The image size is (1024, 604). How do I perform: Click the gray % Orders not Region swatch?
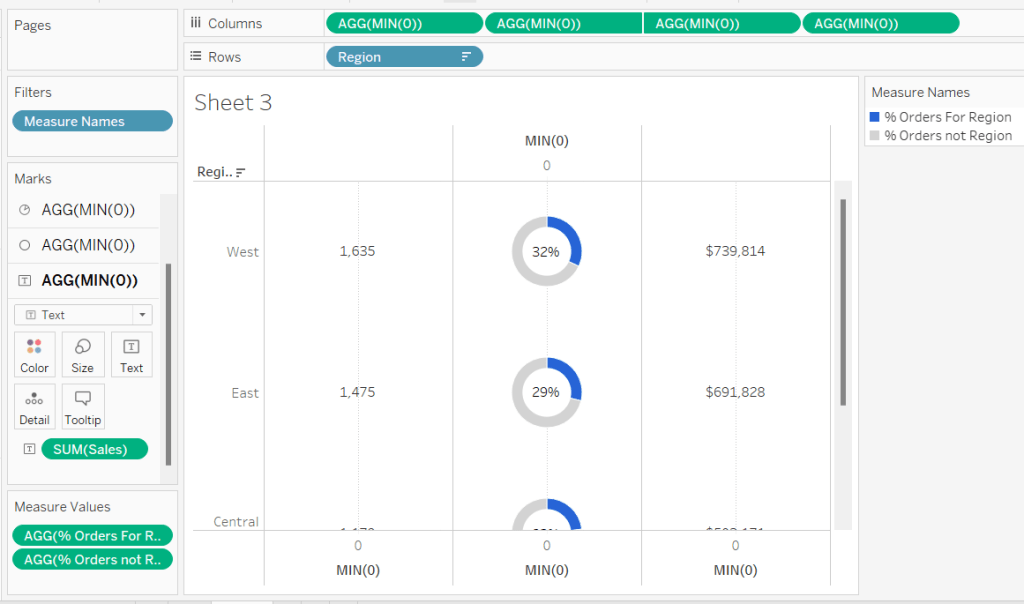coord(875,135)
